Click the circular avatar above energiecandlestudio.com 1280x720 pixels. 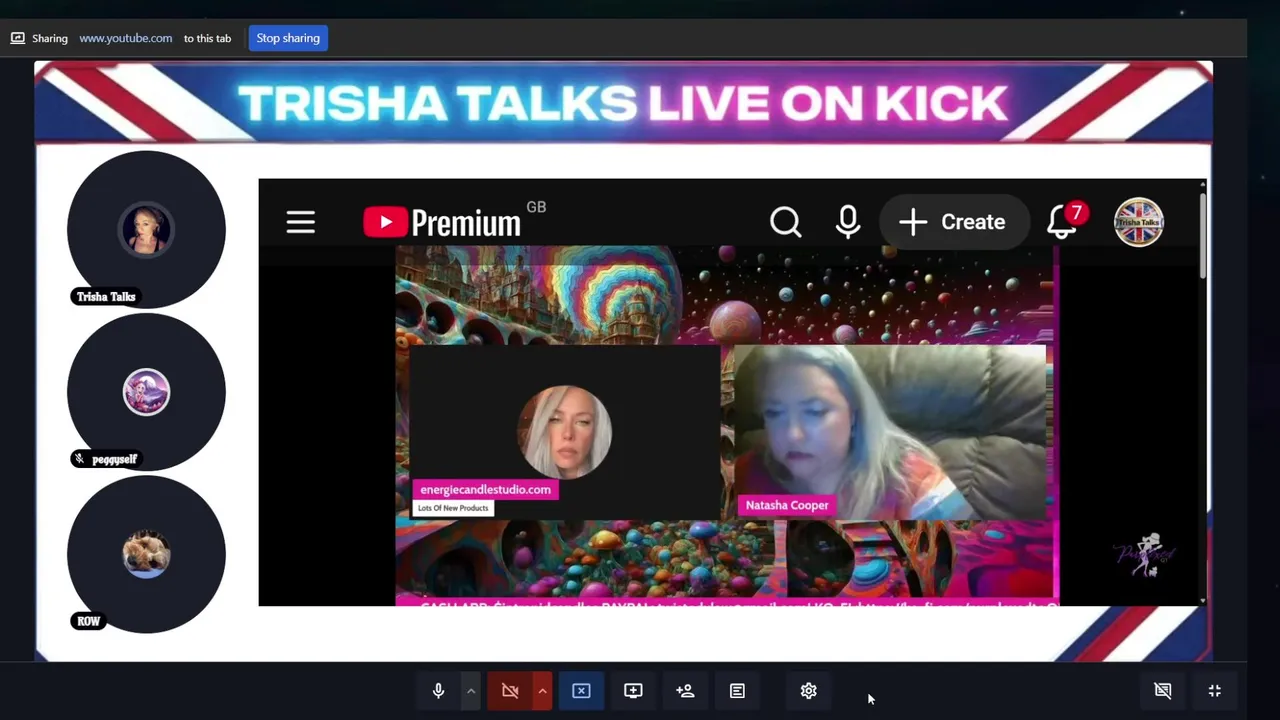coord(565,432)
